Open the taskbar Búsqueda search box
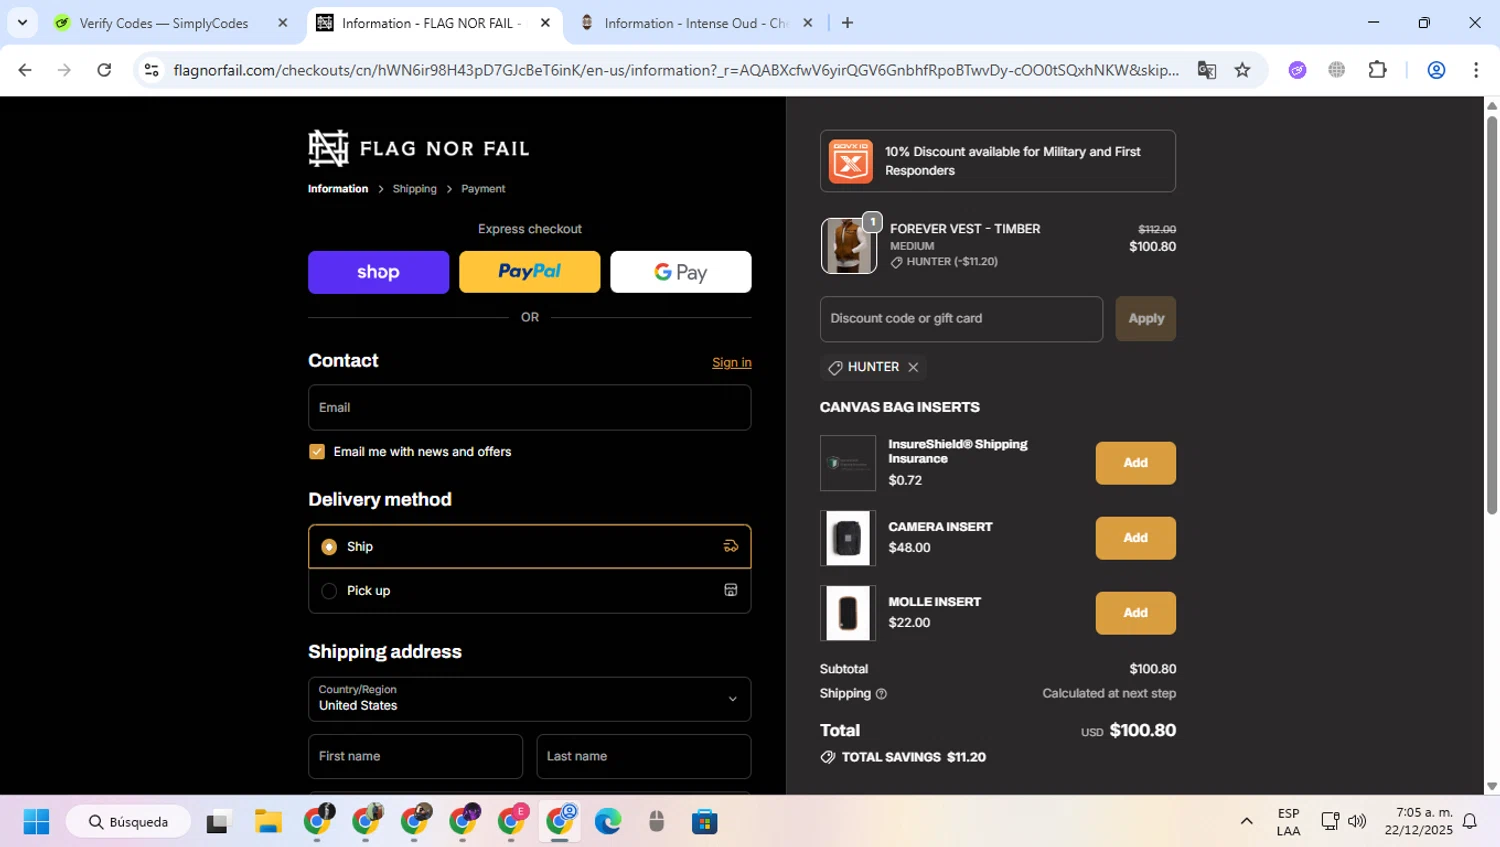 tap(128, 822)
